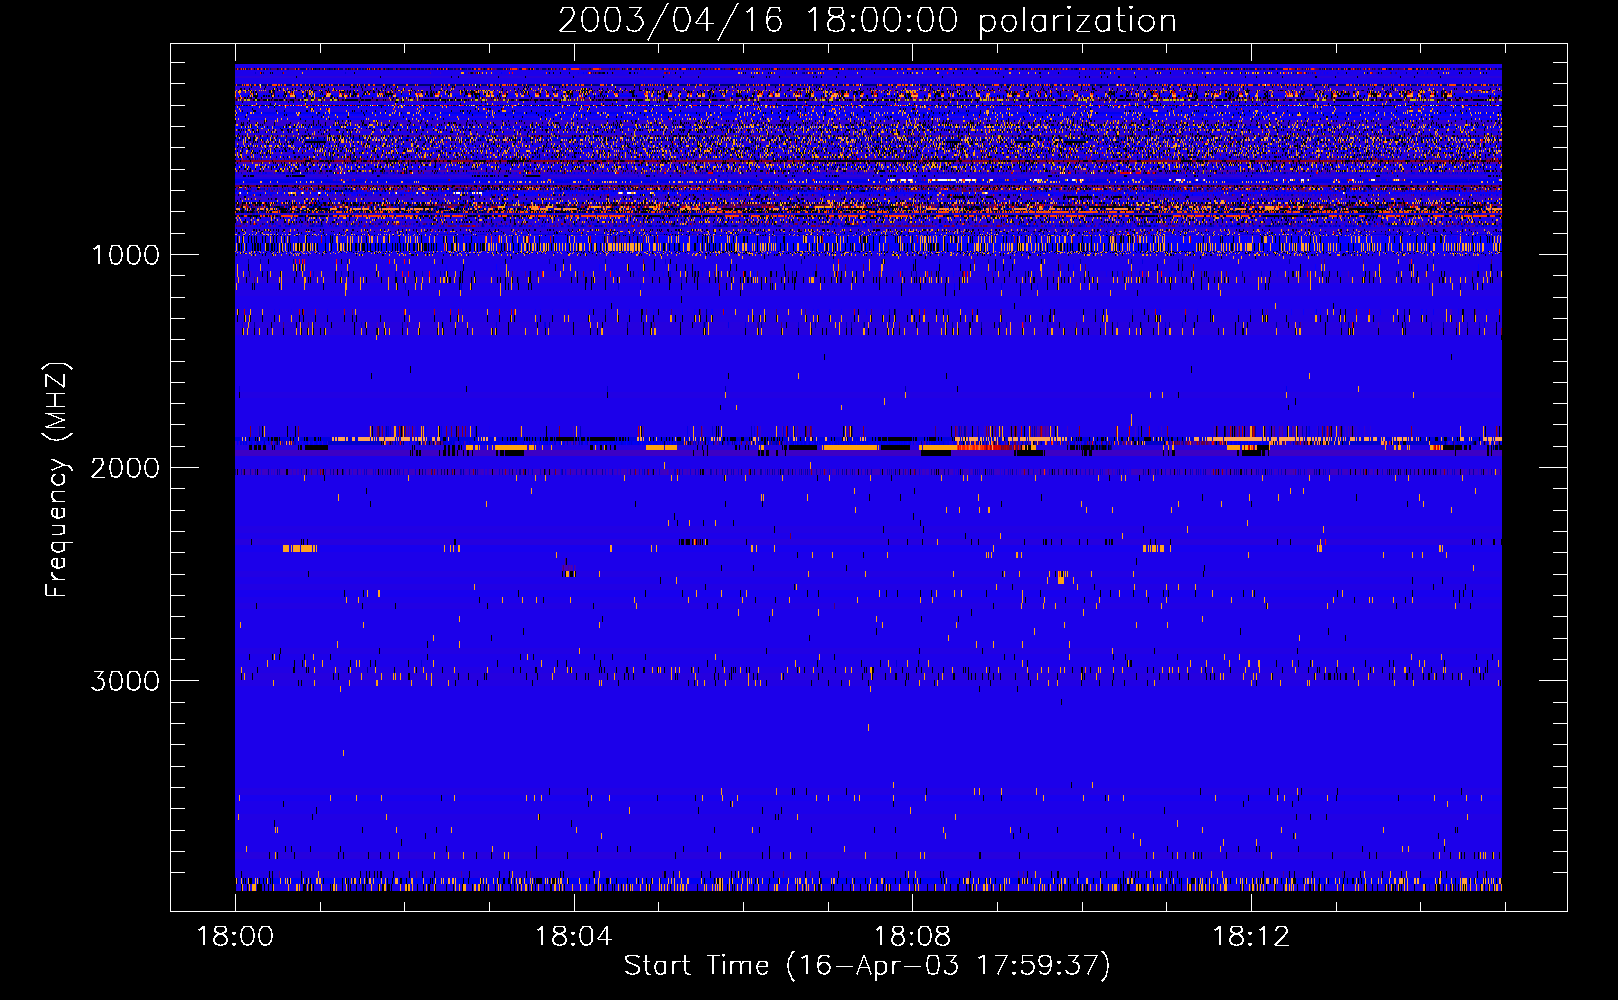Select the 1000 frequency axis label
The image size is (1618, 1000).
click(x=125, y=255)
